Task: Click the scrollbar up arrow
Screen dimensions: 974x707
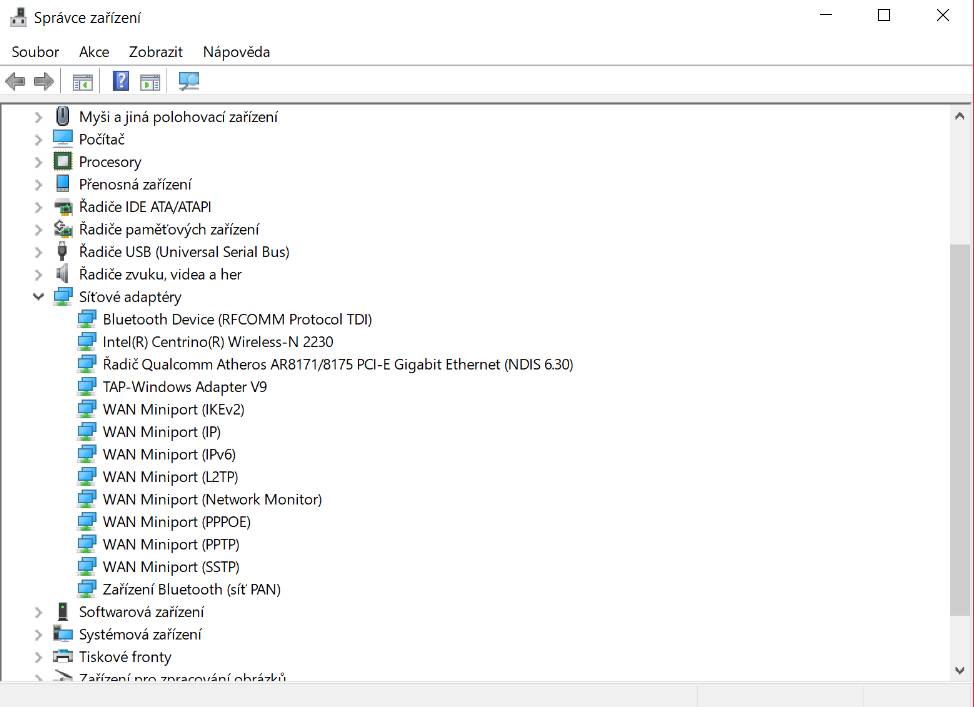Action: (960, 116)
